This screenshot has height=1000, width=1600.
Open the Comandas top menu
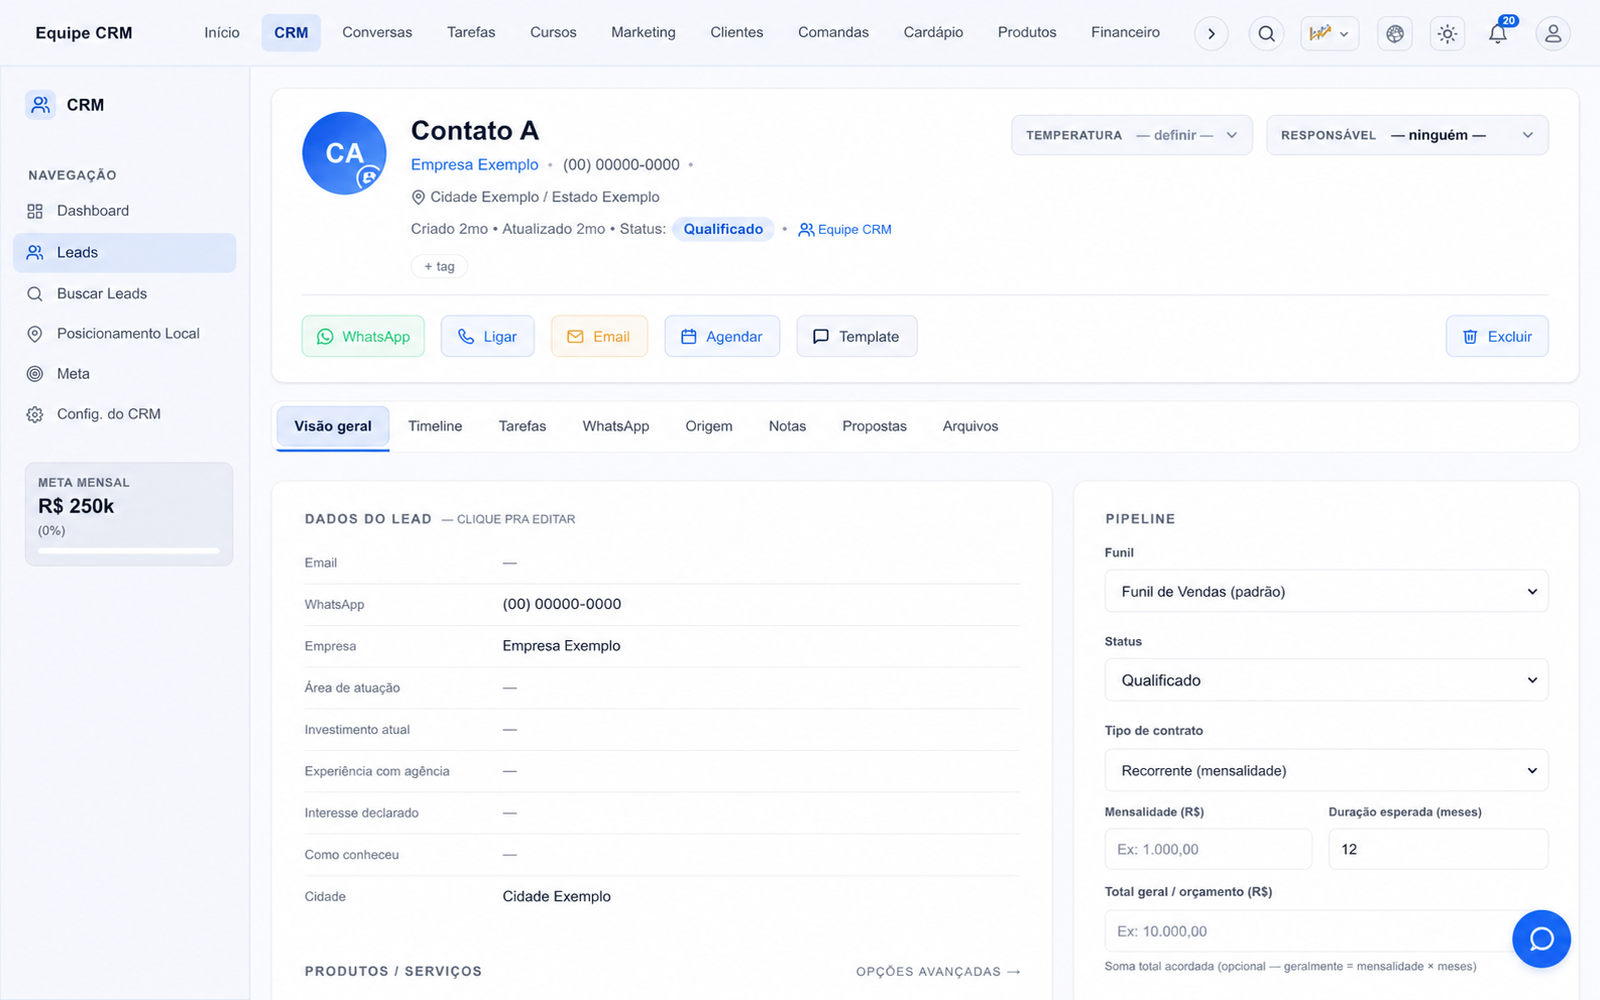click(x=833, y=33)
